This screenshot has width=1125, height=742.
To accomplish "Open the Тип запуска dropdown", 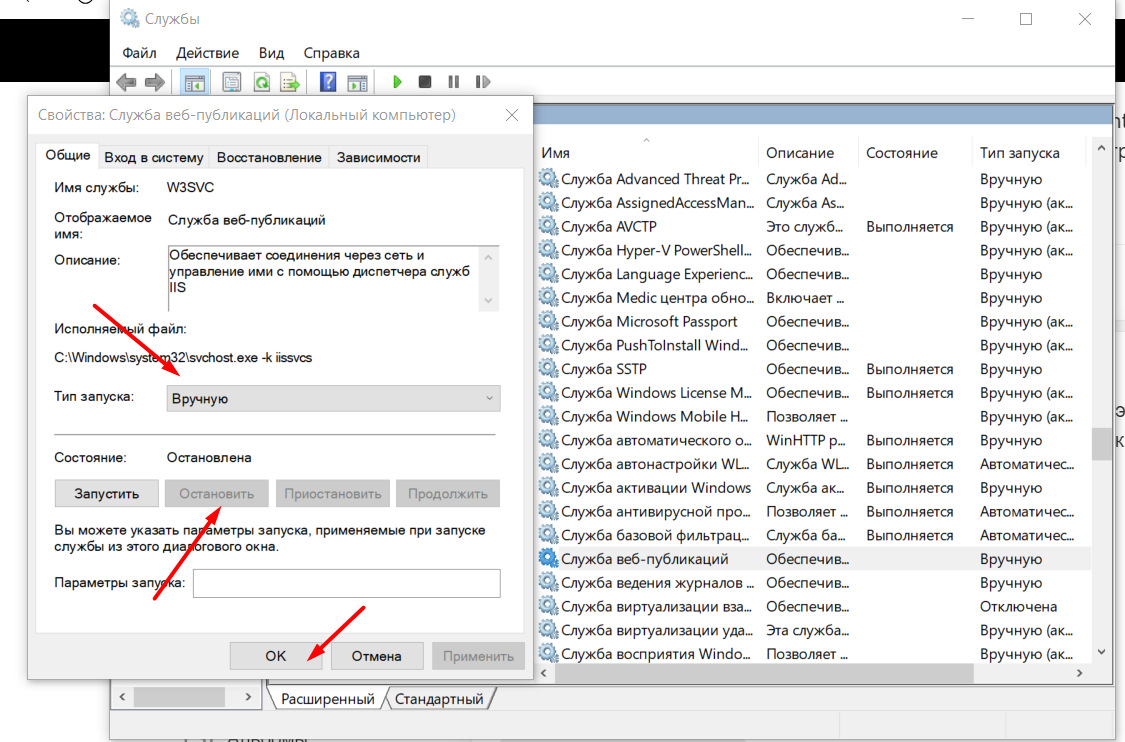I will click(x=333, y=398).
